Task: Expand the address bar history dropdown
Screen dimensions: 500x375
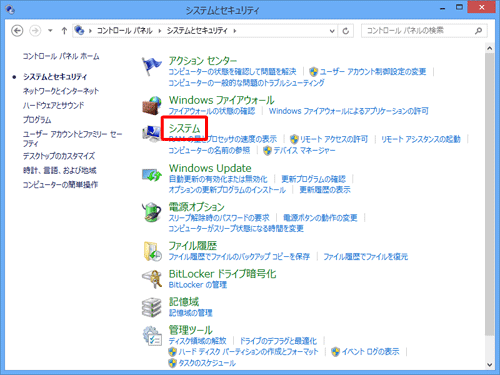Action: click(x=332, y=31)
